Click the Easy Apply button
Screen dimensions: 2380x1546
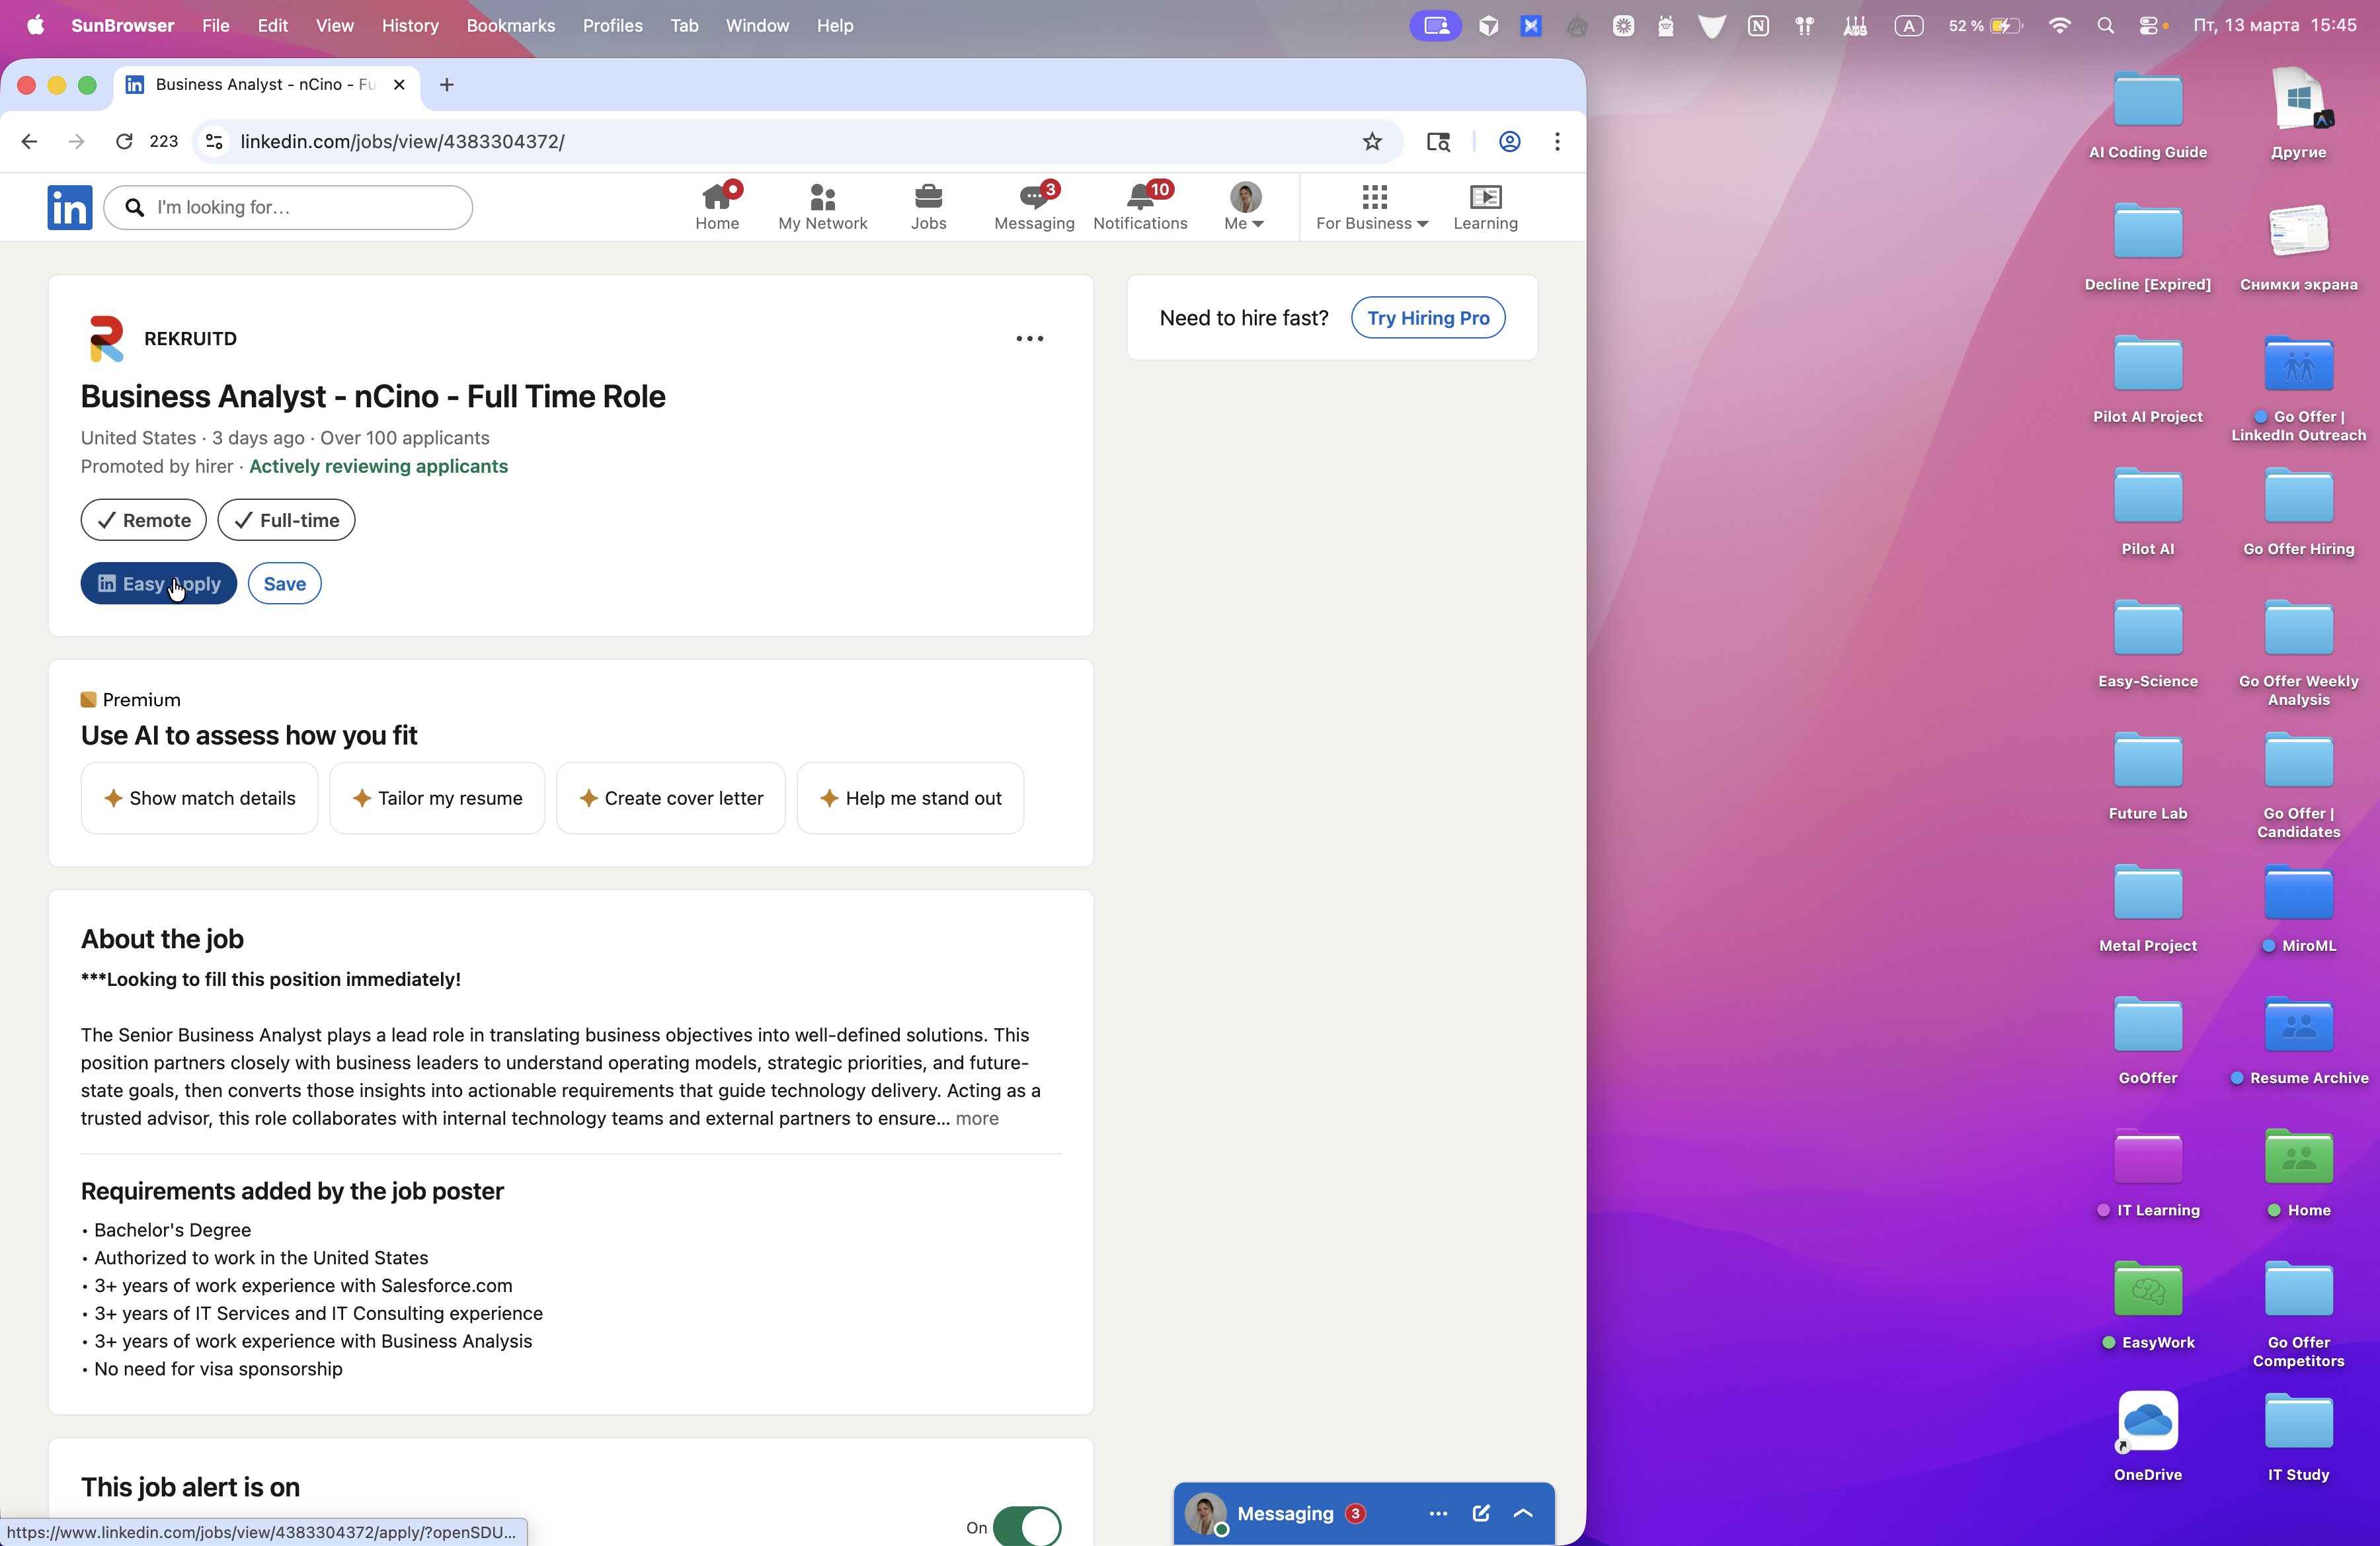tap(158, 583)
